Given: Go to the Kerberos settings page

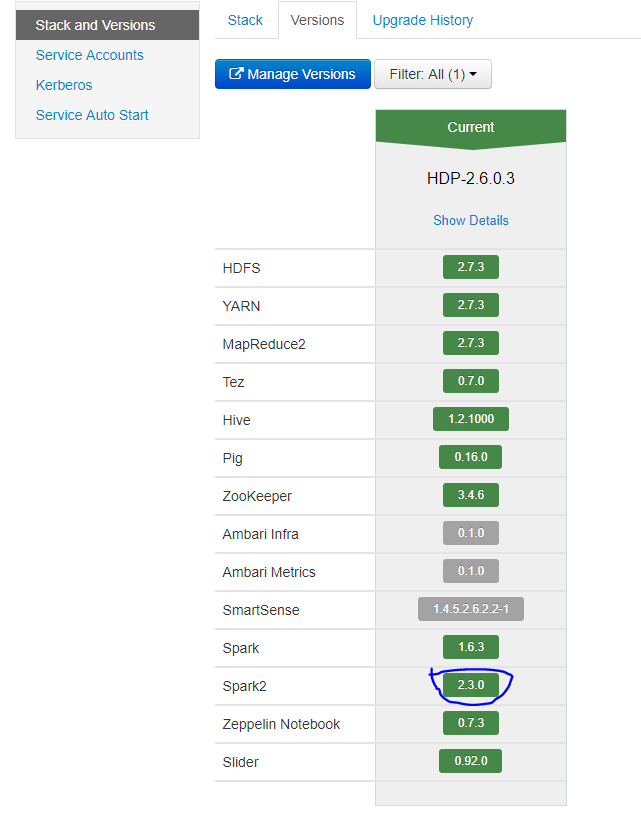Looking at the screenshot, I should click(63, 85).
